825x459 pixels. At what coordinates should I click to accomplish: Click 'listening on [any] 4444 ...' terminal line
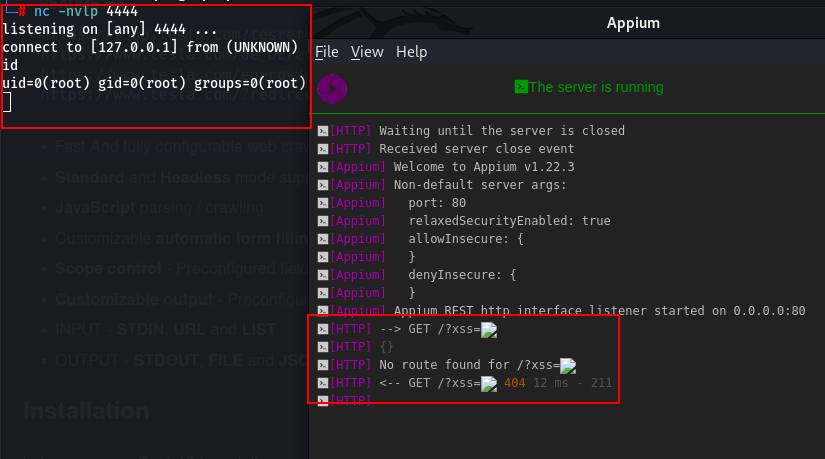click(x=109, y=29)
